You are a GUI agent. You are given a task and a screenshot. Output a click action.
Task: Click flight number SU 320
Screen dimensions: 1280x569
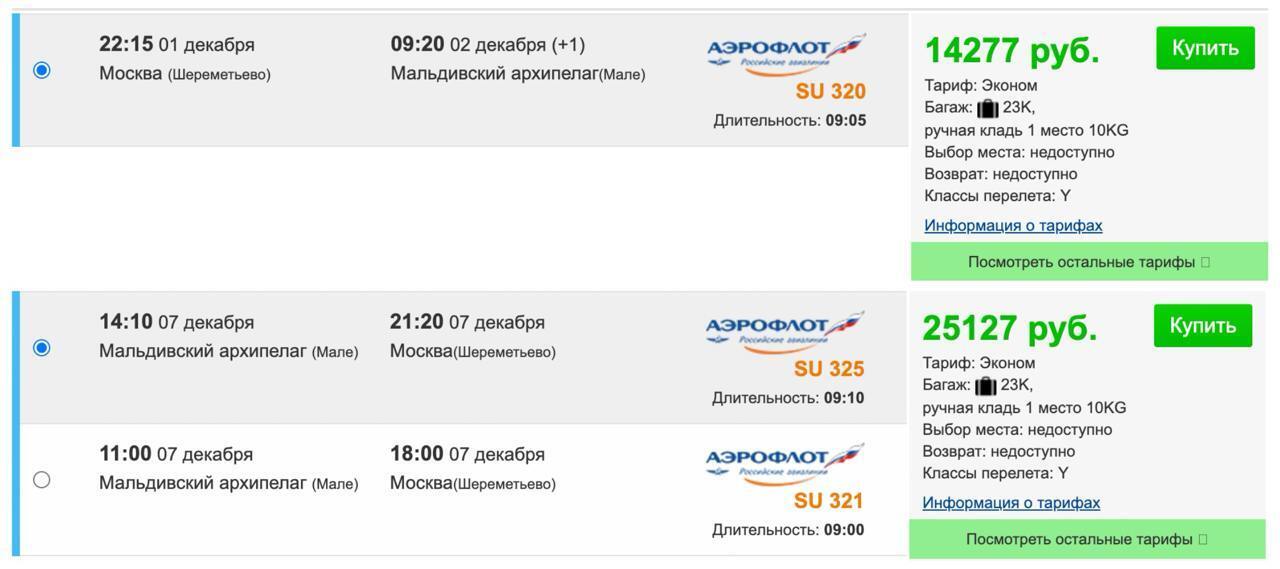(x=830, y=92)
